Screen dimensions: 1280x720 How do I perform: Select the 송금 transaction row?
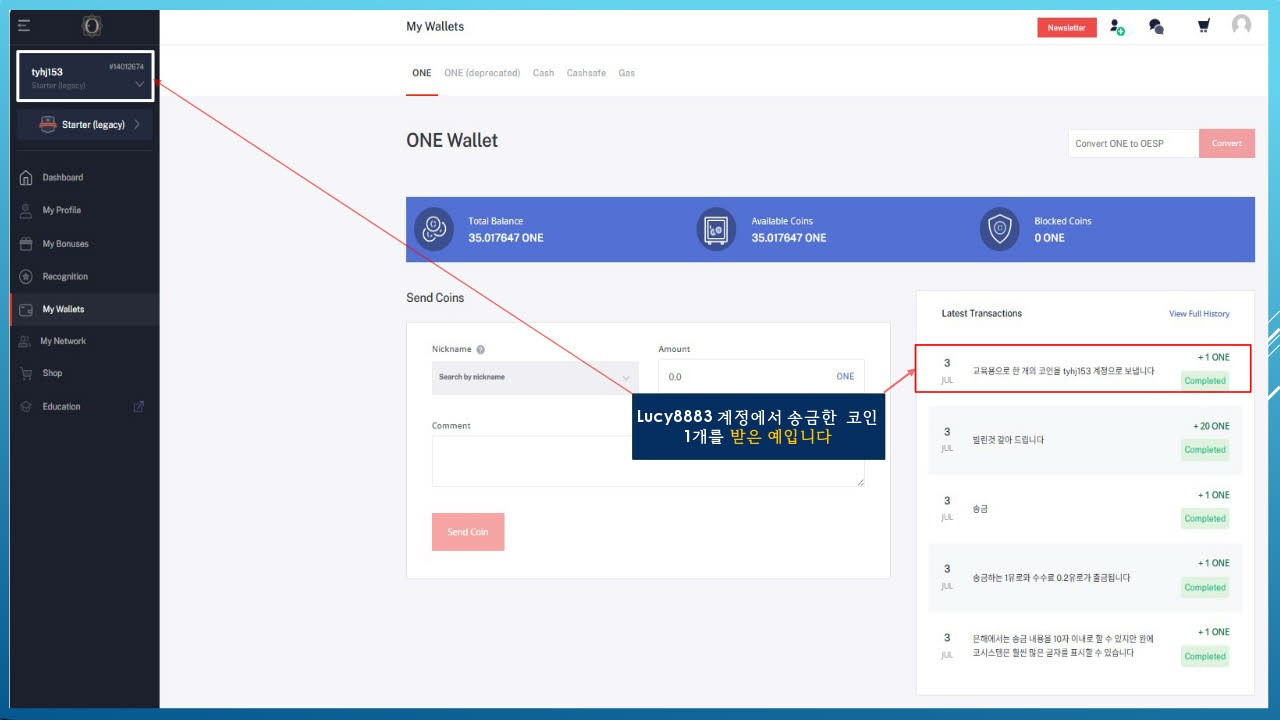click(x=1085, y=508)
